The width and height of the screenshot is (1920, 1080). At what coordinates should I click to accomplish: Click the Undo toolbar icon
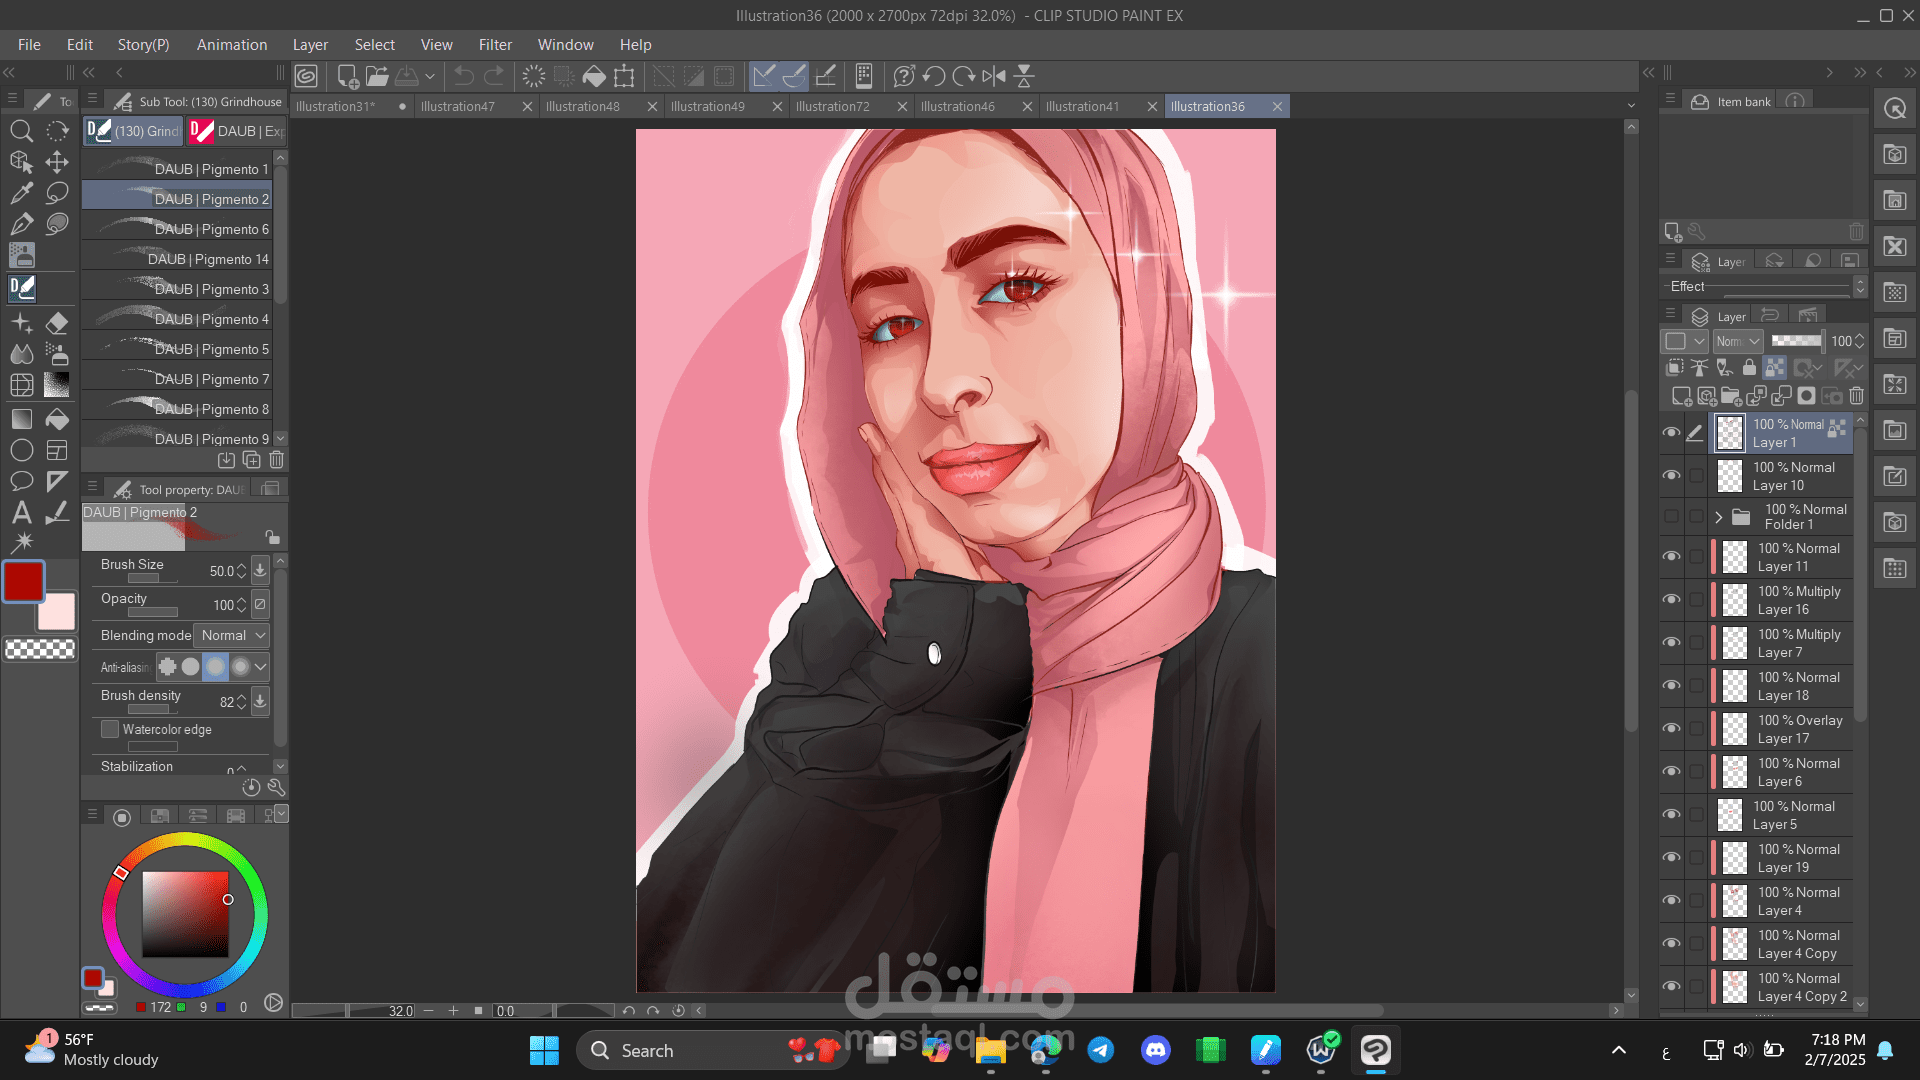[x=464, y=76]
